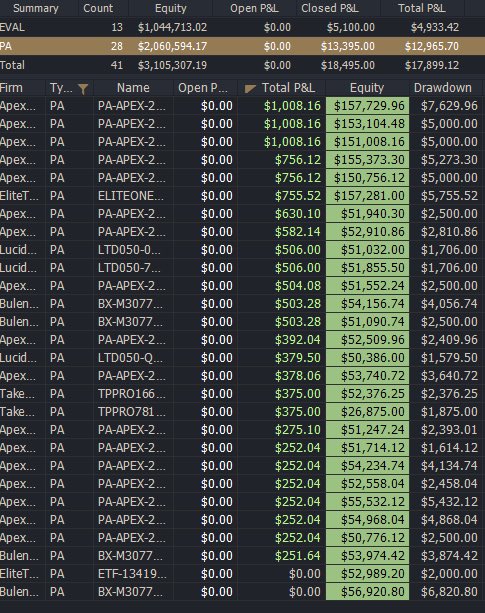Click the EVAL equity value $1,044,713.02

click(x=172, y=27)
